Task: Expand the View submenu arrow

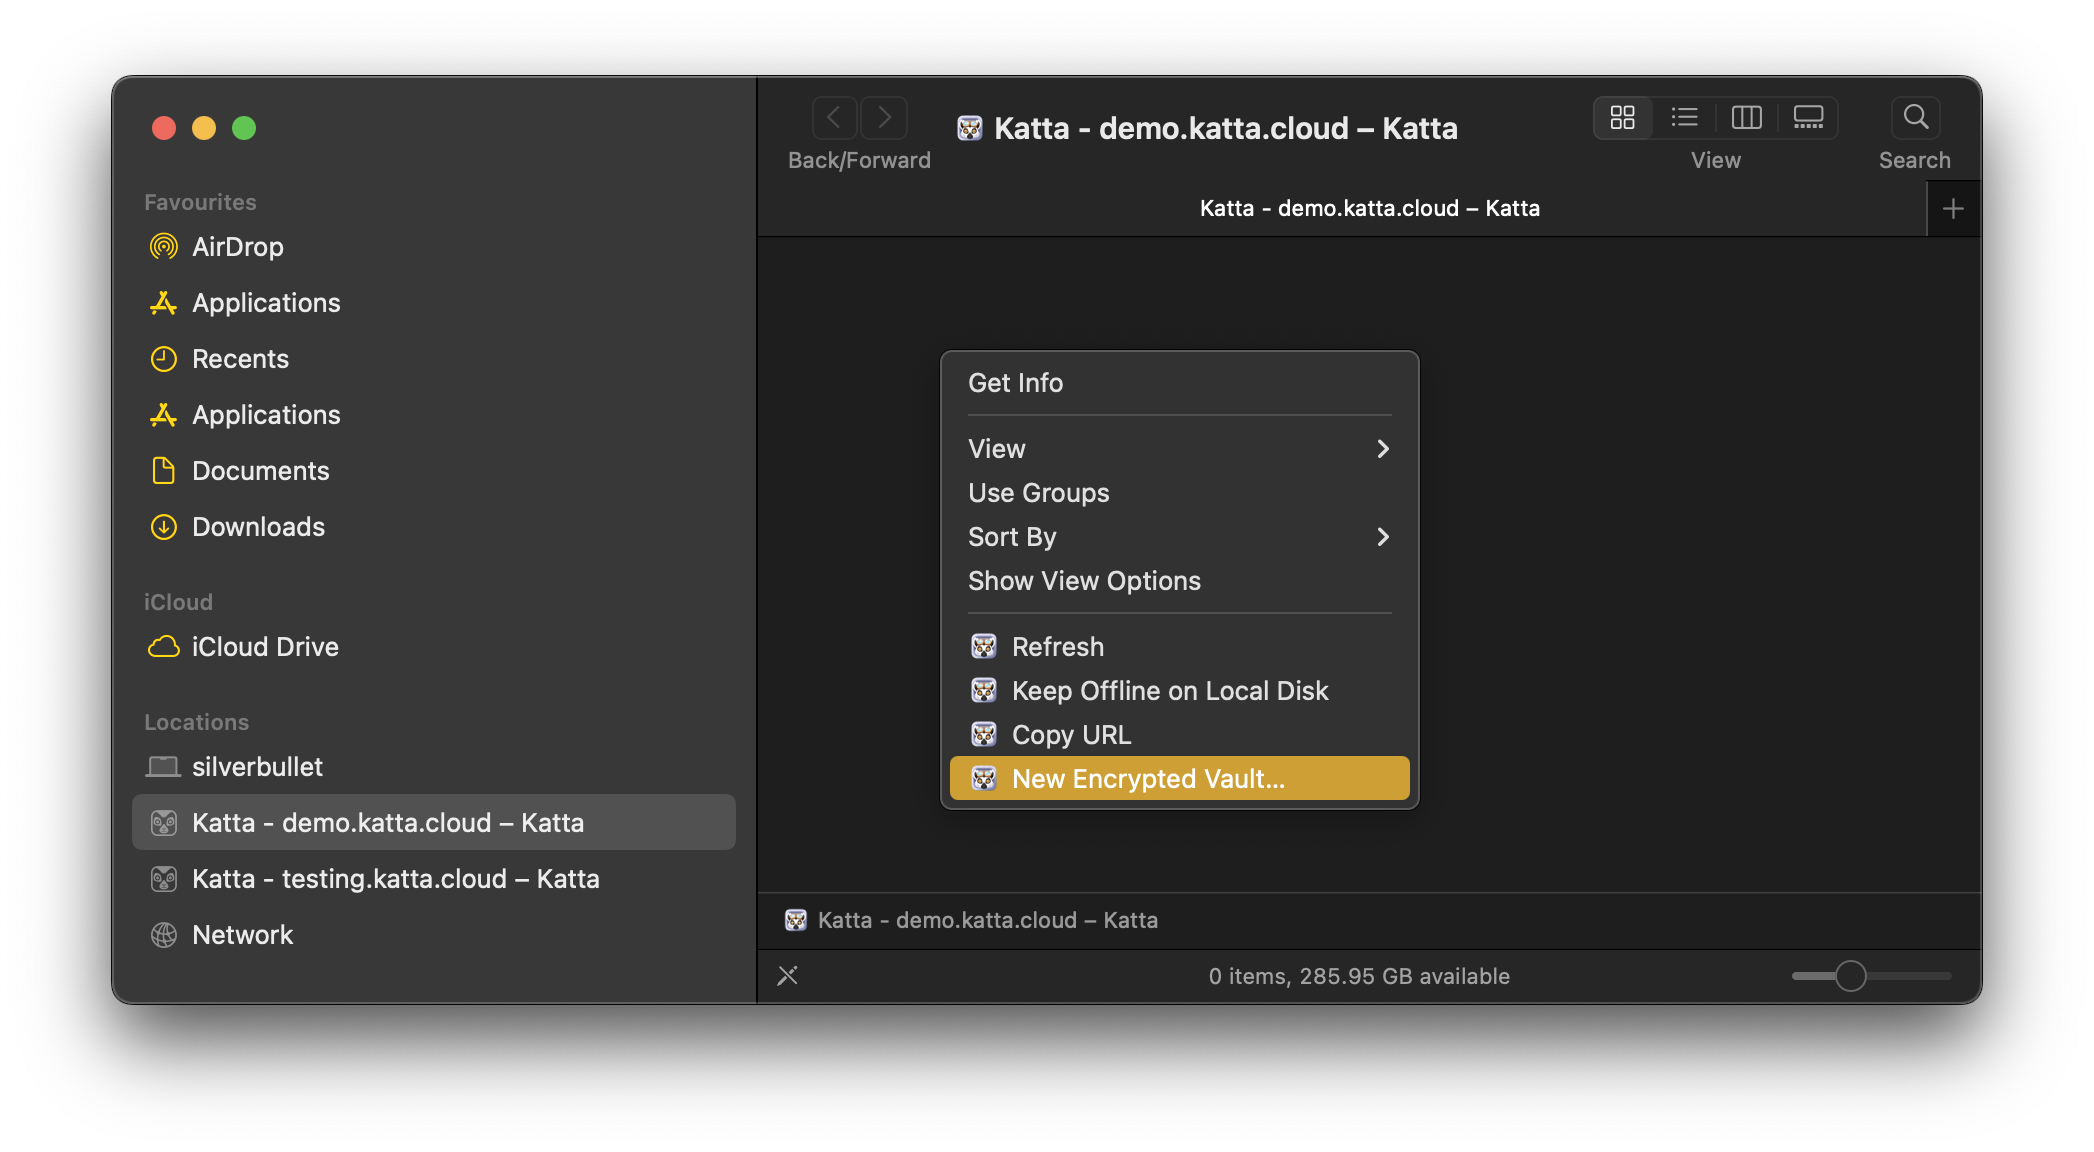Action: point(1383,449)
